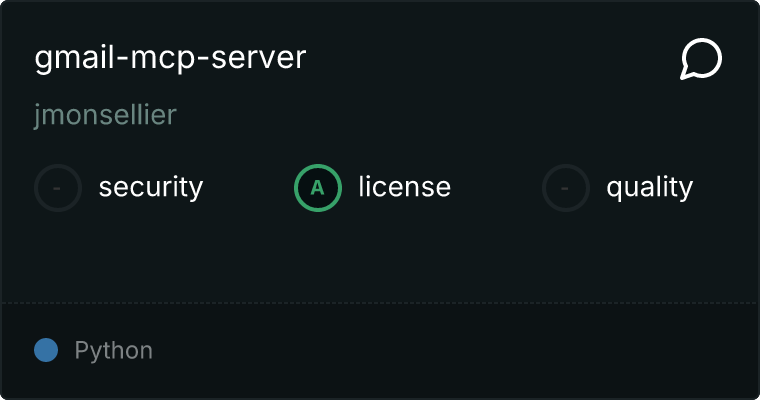Click the chat bubble comment icon

(x=700, y=60)
